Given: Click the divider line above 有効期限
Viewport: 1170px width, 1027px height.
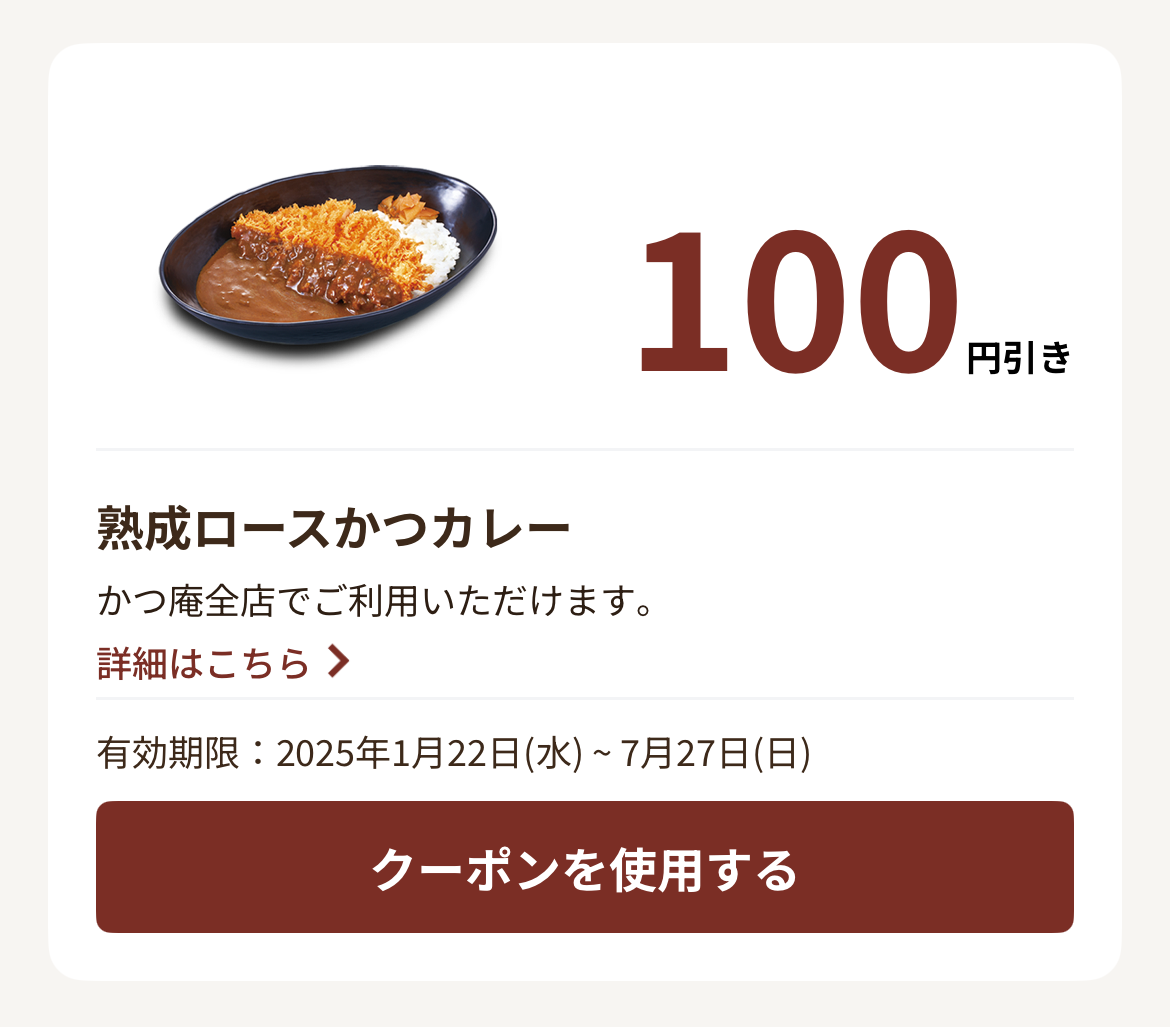Looking at the screenshot, I should pos(584,699).
